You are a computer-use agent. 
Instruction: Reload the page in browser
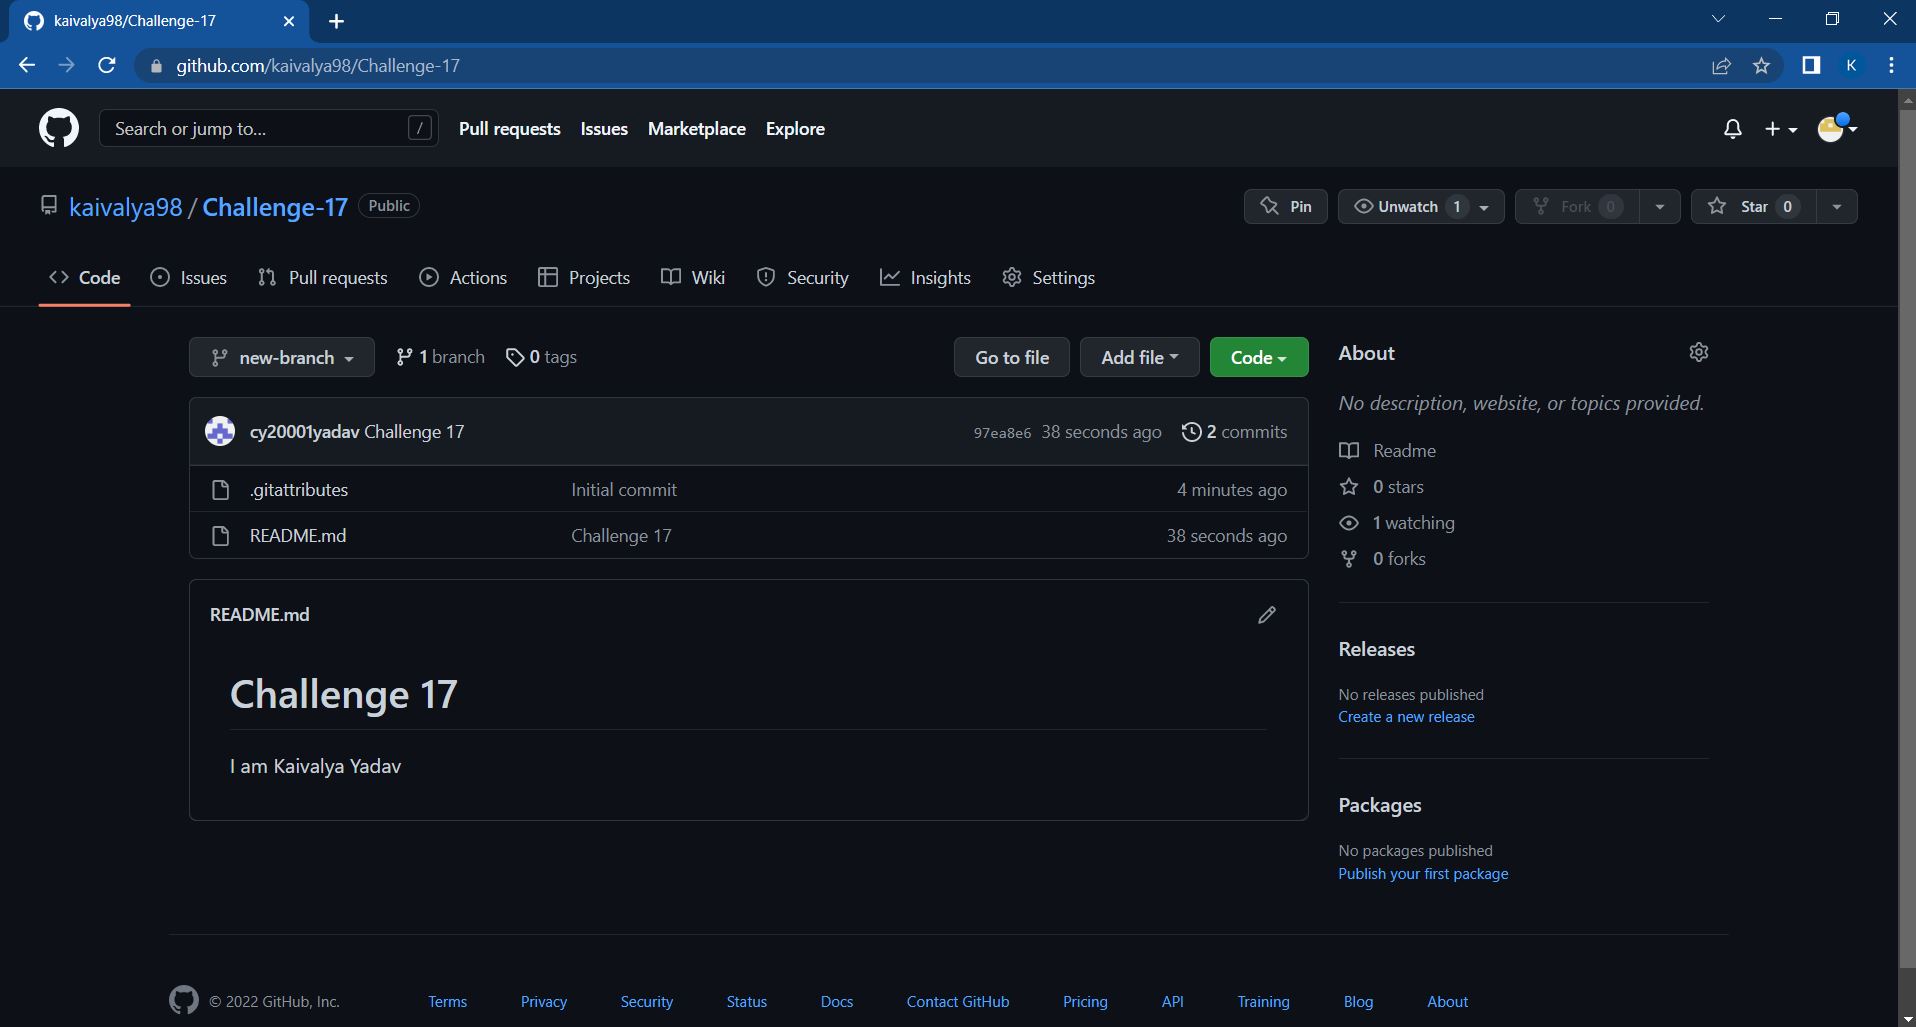tap(107, 65)
